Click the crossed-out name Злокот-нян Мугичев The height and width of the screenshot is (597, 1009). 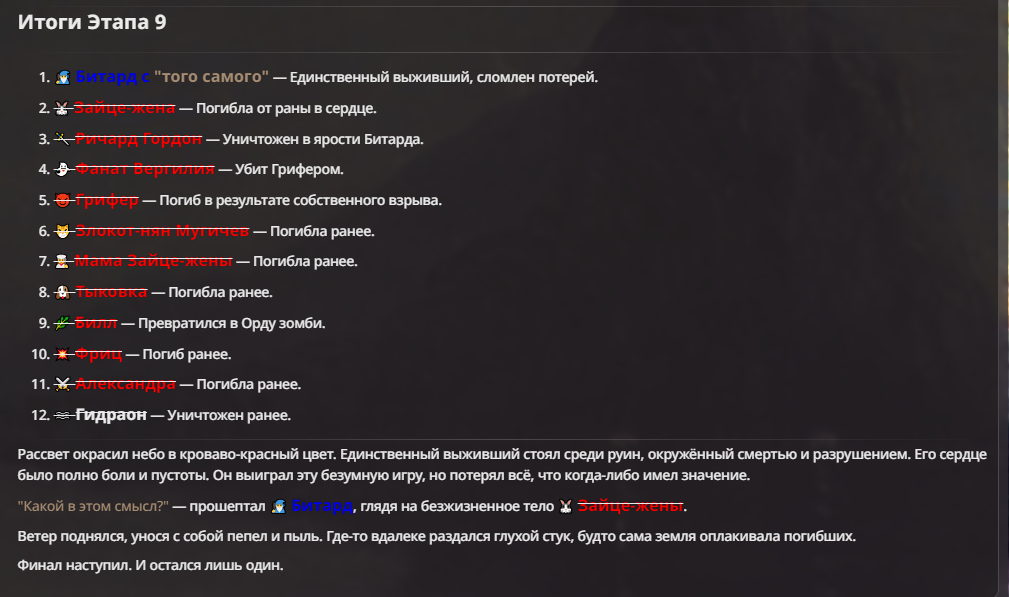pyautogui.click(x=162, y=231)
